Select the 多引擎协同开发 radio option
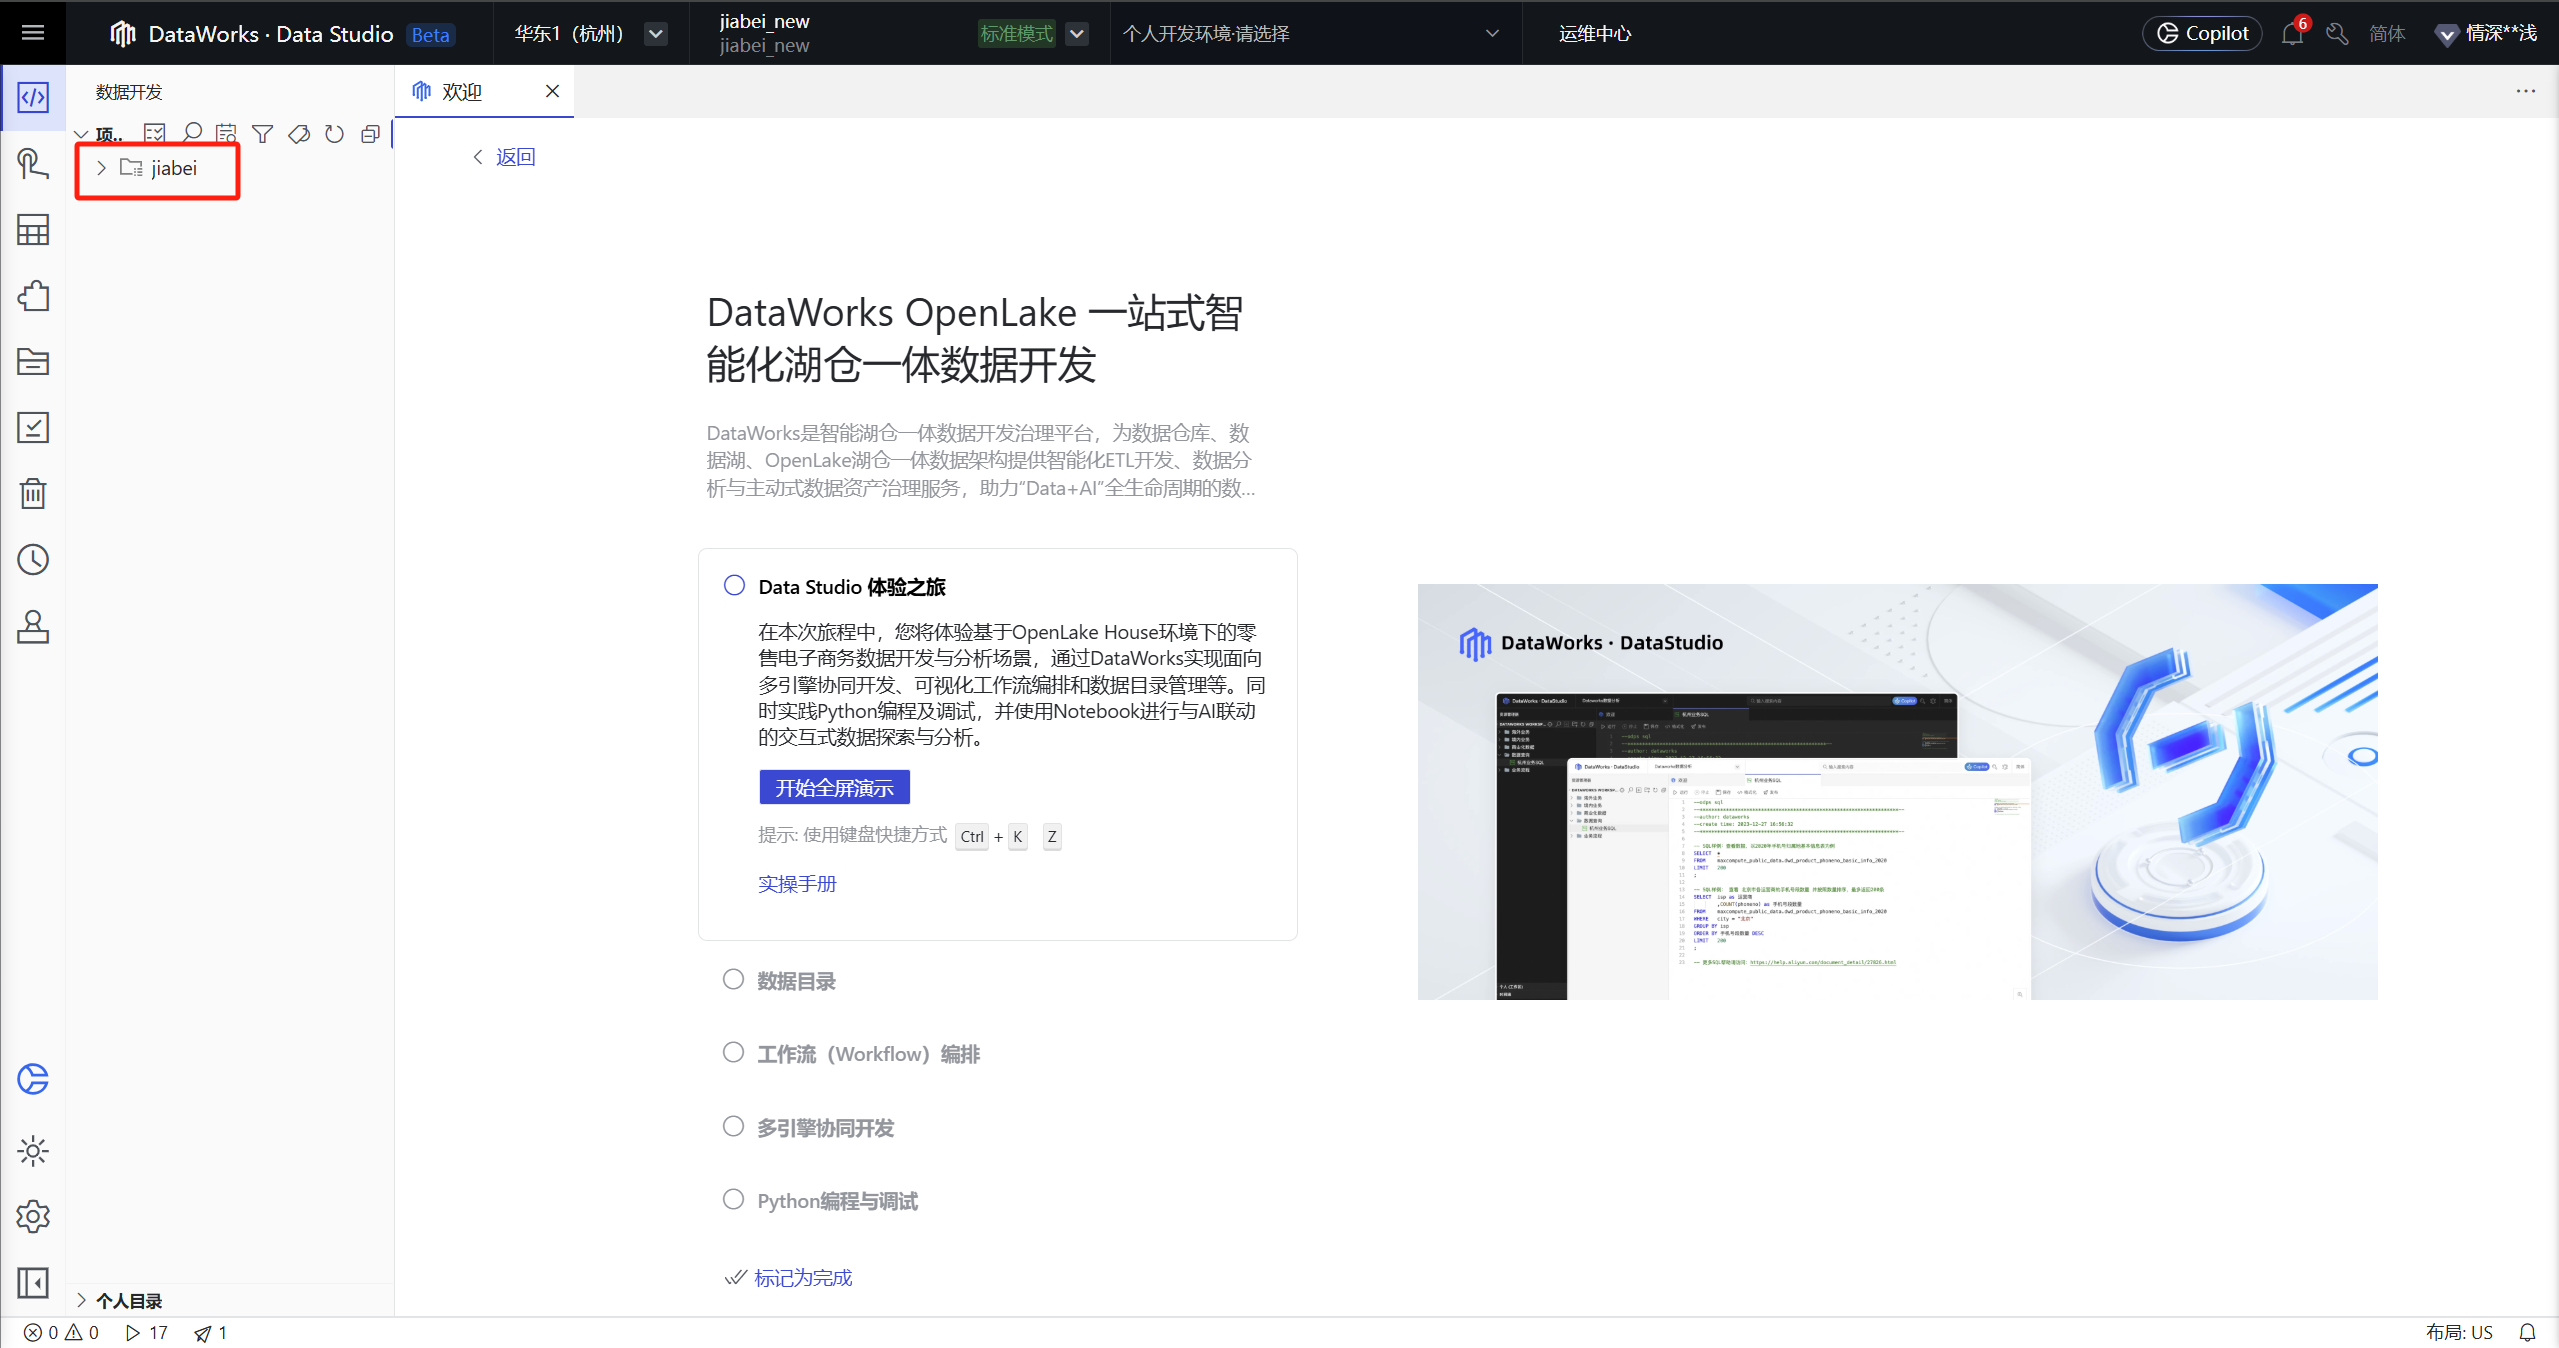 (x=734, y=1127)
